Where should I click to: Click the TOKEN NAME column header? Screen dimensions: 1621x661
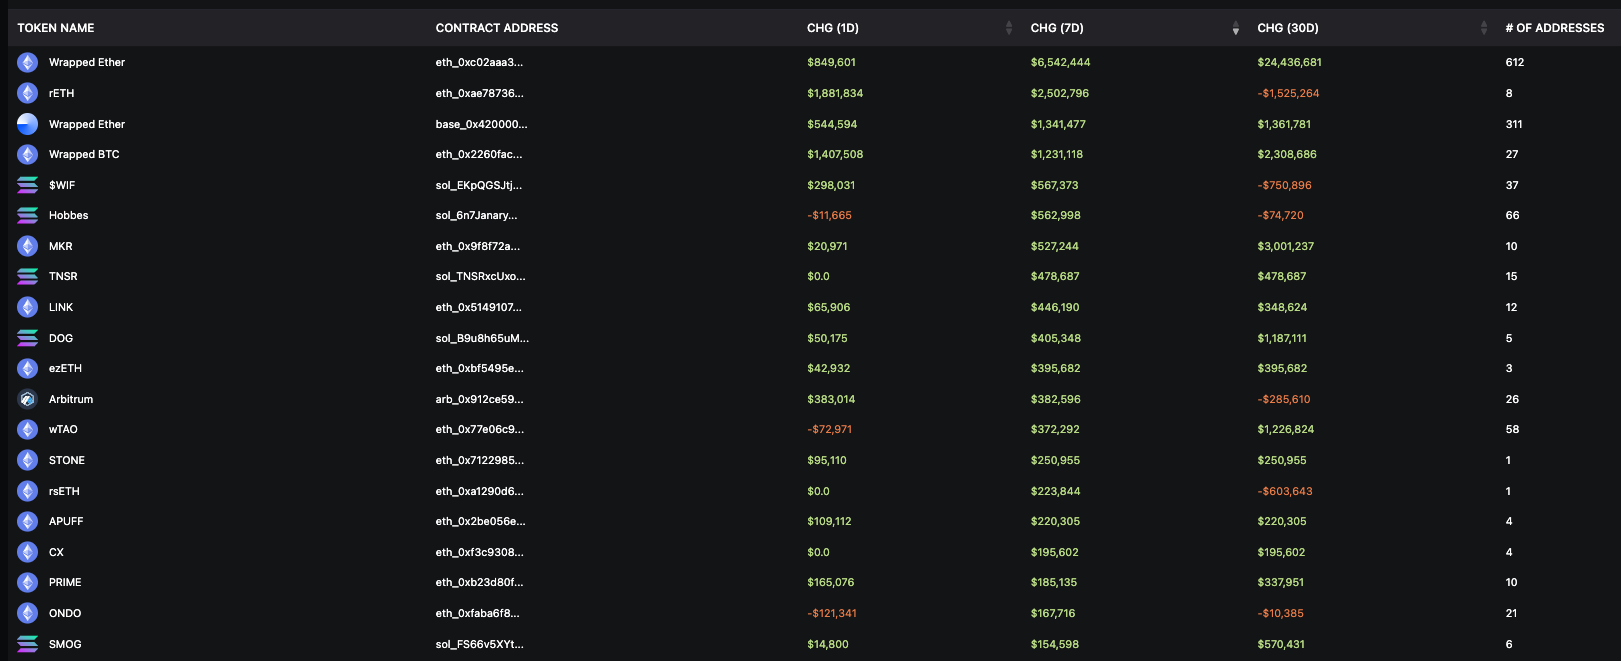click(x=56, y=28)
